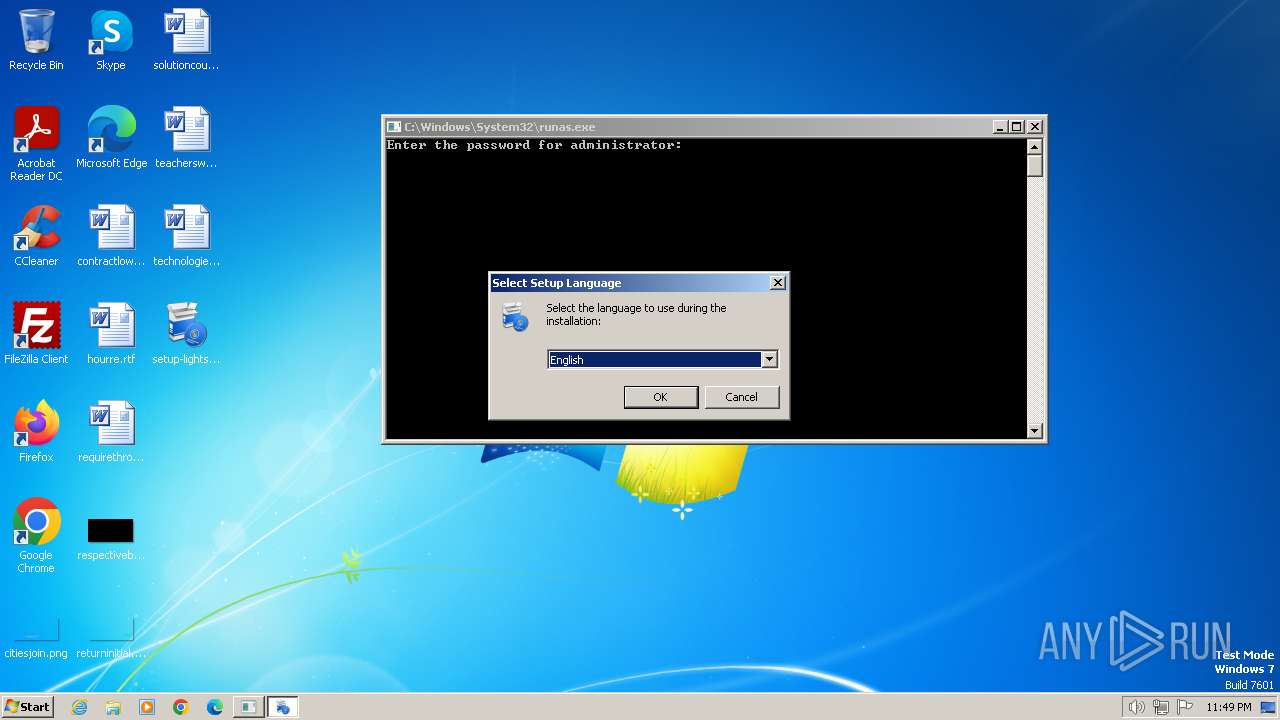Switch to the runas console taskbar button
The width and height of the screenshot is (1280, 720).
point(248,707)
